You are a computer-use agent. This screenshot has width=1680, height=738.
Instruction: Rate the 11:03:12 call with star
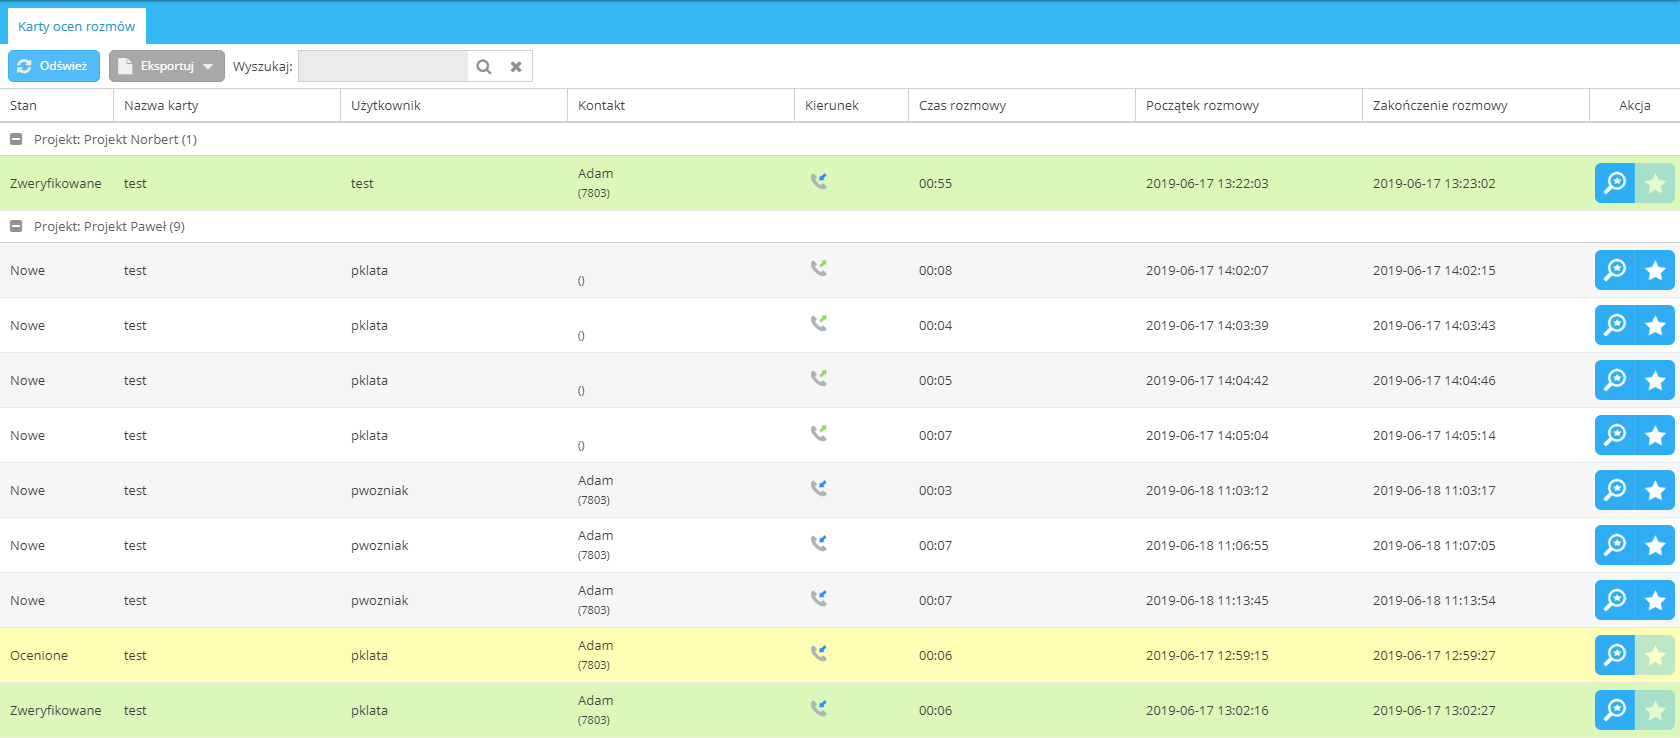click(x=1655, y=490)
